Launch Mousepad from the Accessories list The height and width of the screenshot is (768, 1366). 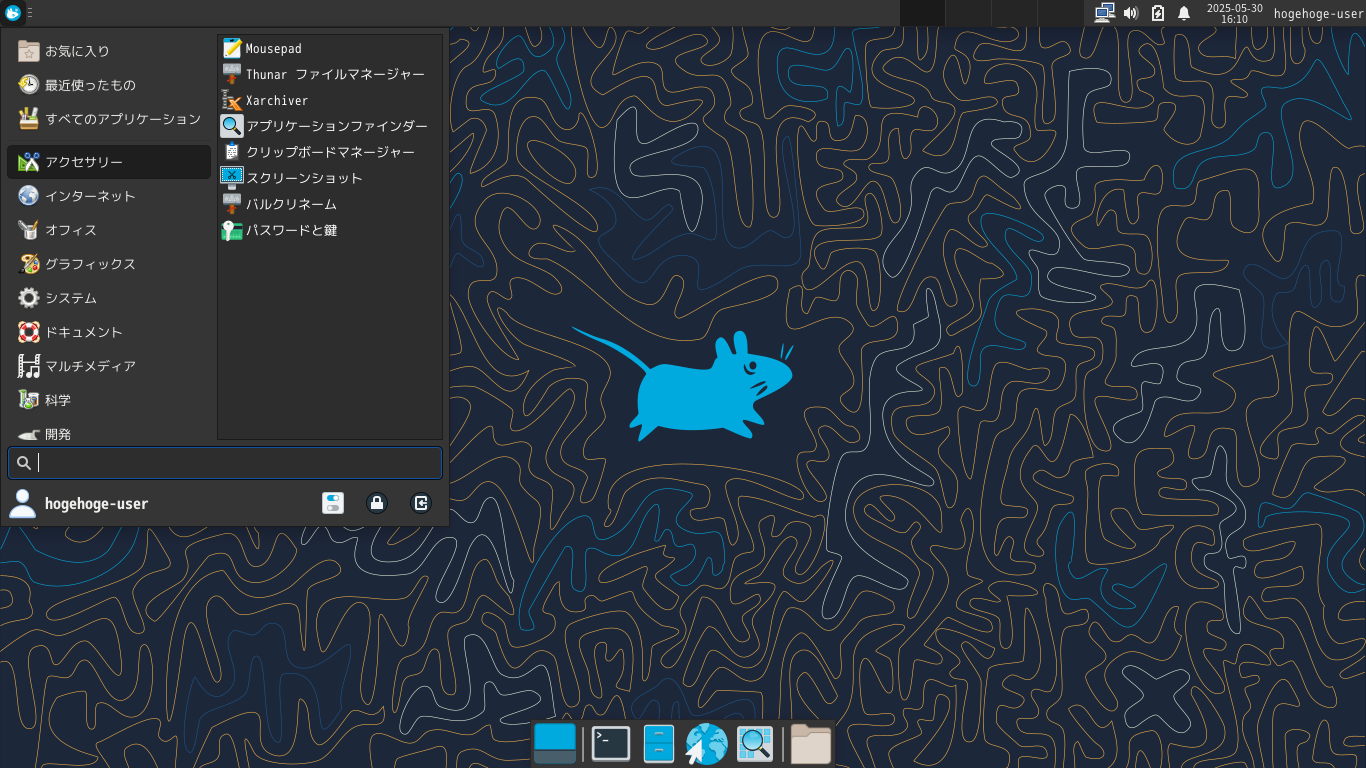coord(330,48)
